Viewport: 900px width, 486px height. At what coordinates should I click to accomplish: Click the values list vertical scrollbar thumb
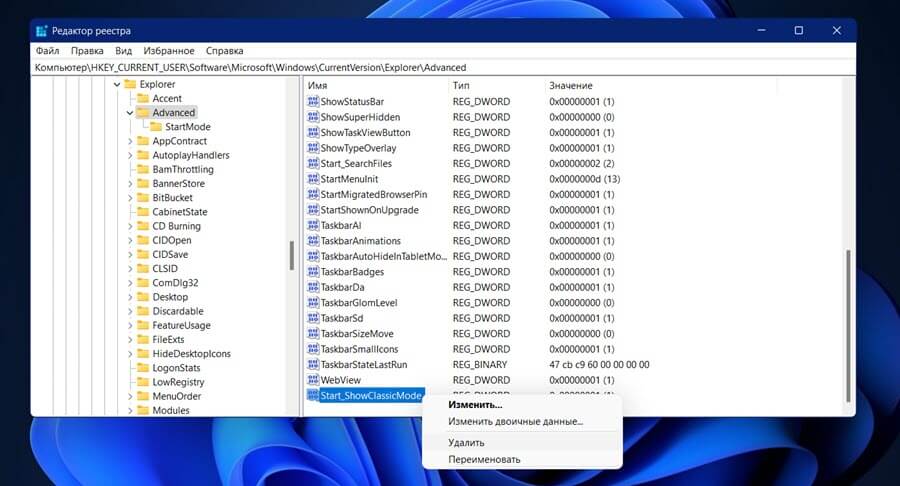click(x=848, y=325)
